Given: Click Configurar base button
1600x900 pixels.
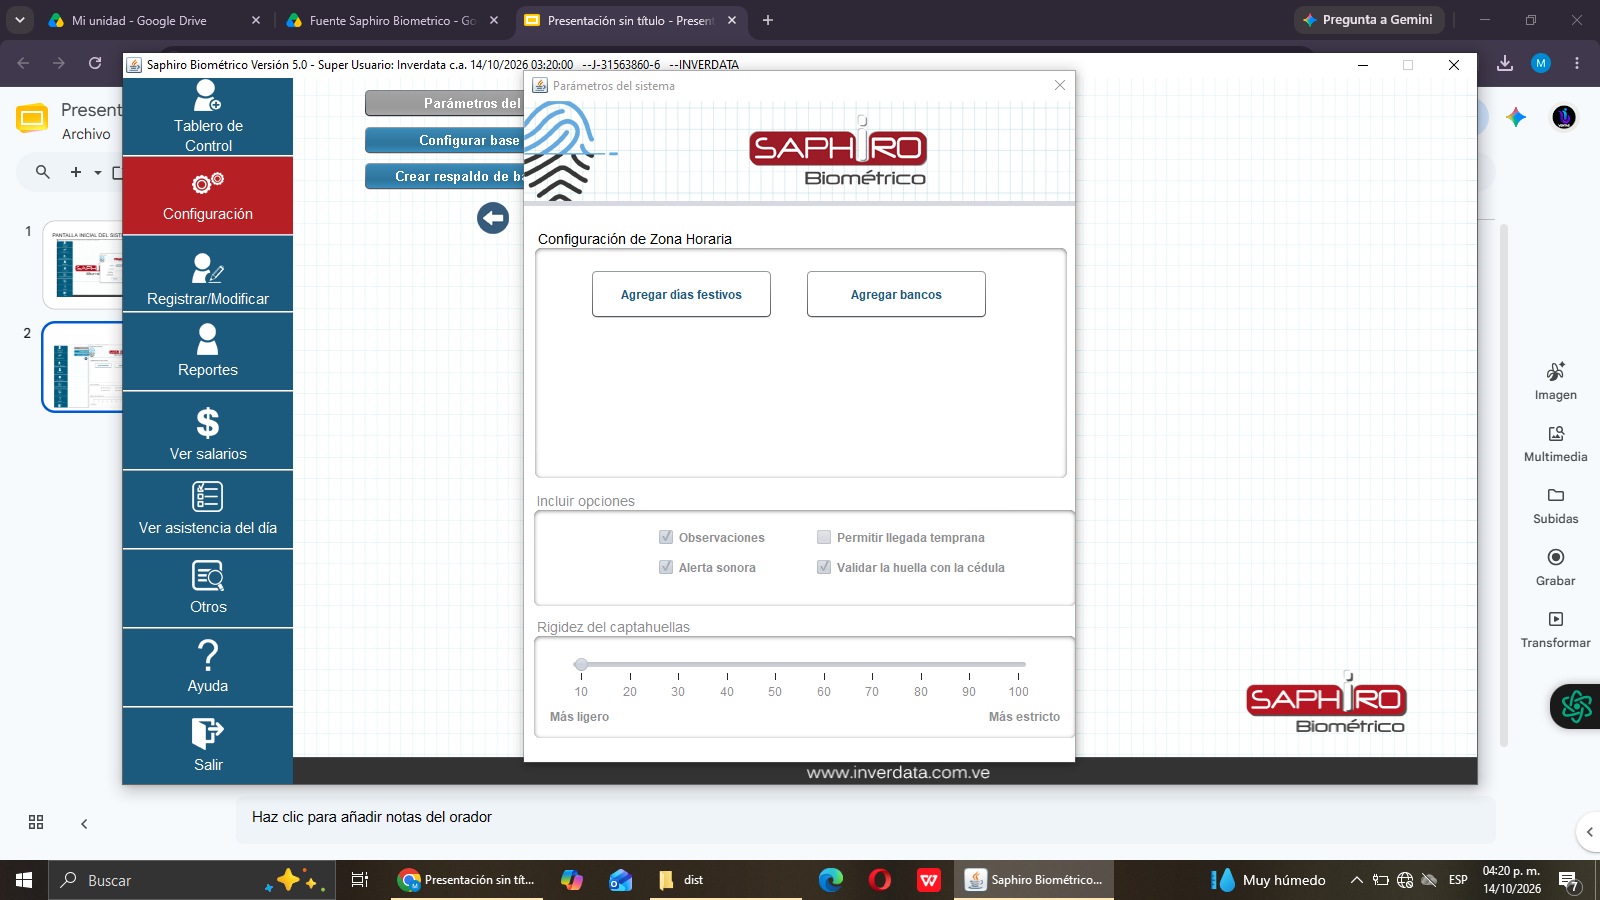Looking at the screenshot, I should 445,141.
